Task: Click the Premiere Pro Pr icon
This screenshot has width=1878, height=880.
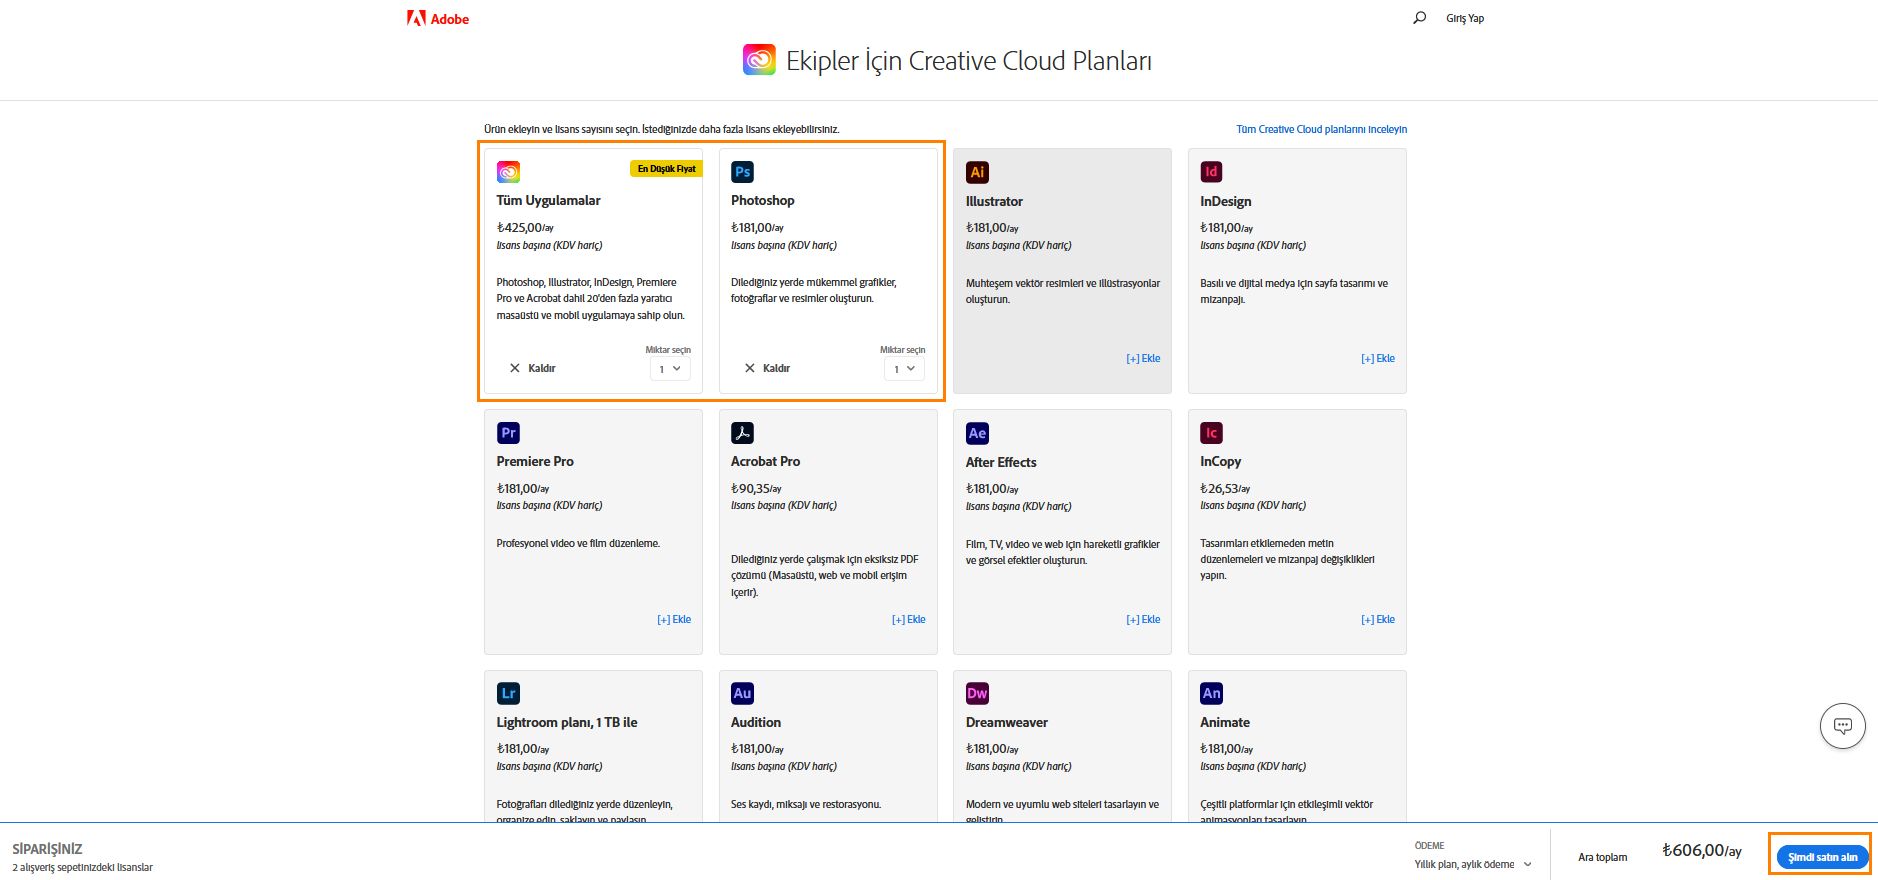Action: 508,433
